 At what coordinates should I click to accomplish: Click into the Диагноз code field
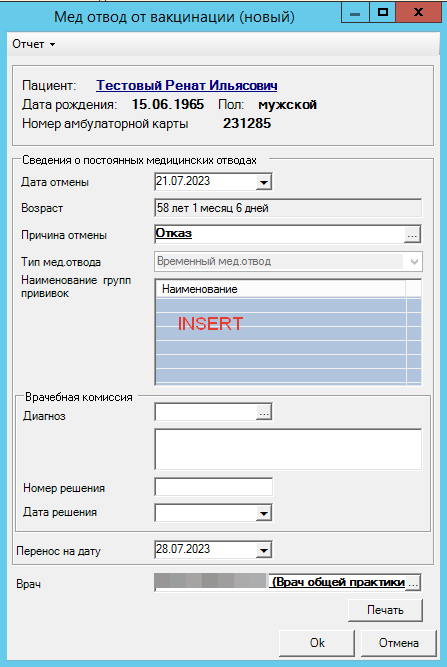point(206,412)
